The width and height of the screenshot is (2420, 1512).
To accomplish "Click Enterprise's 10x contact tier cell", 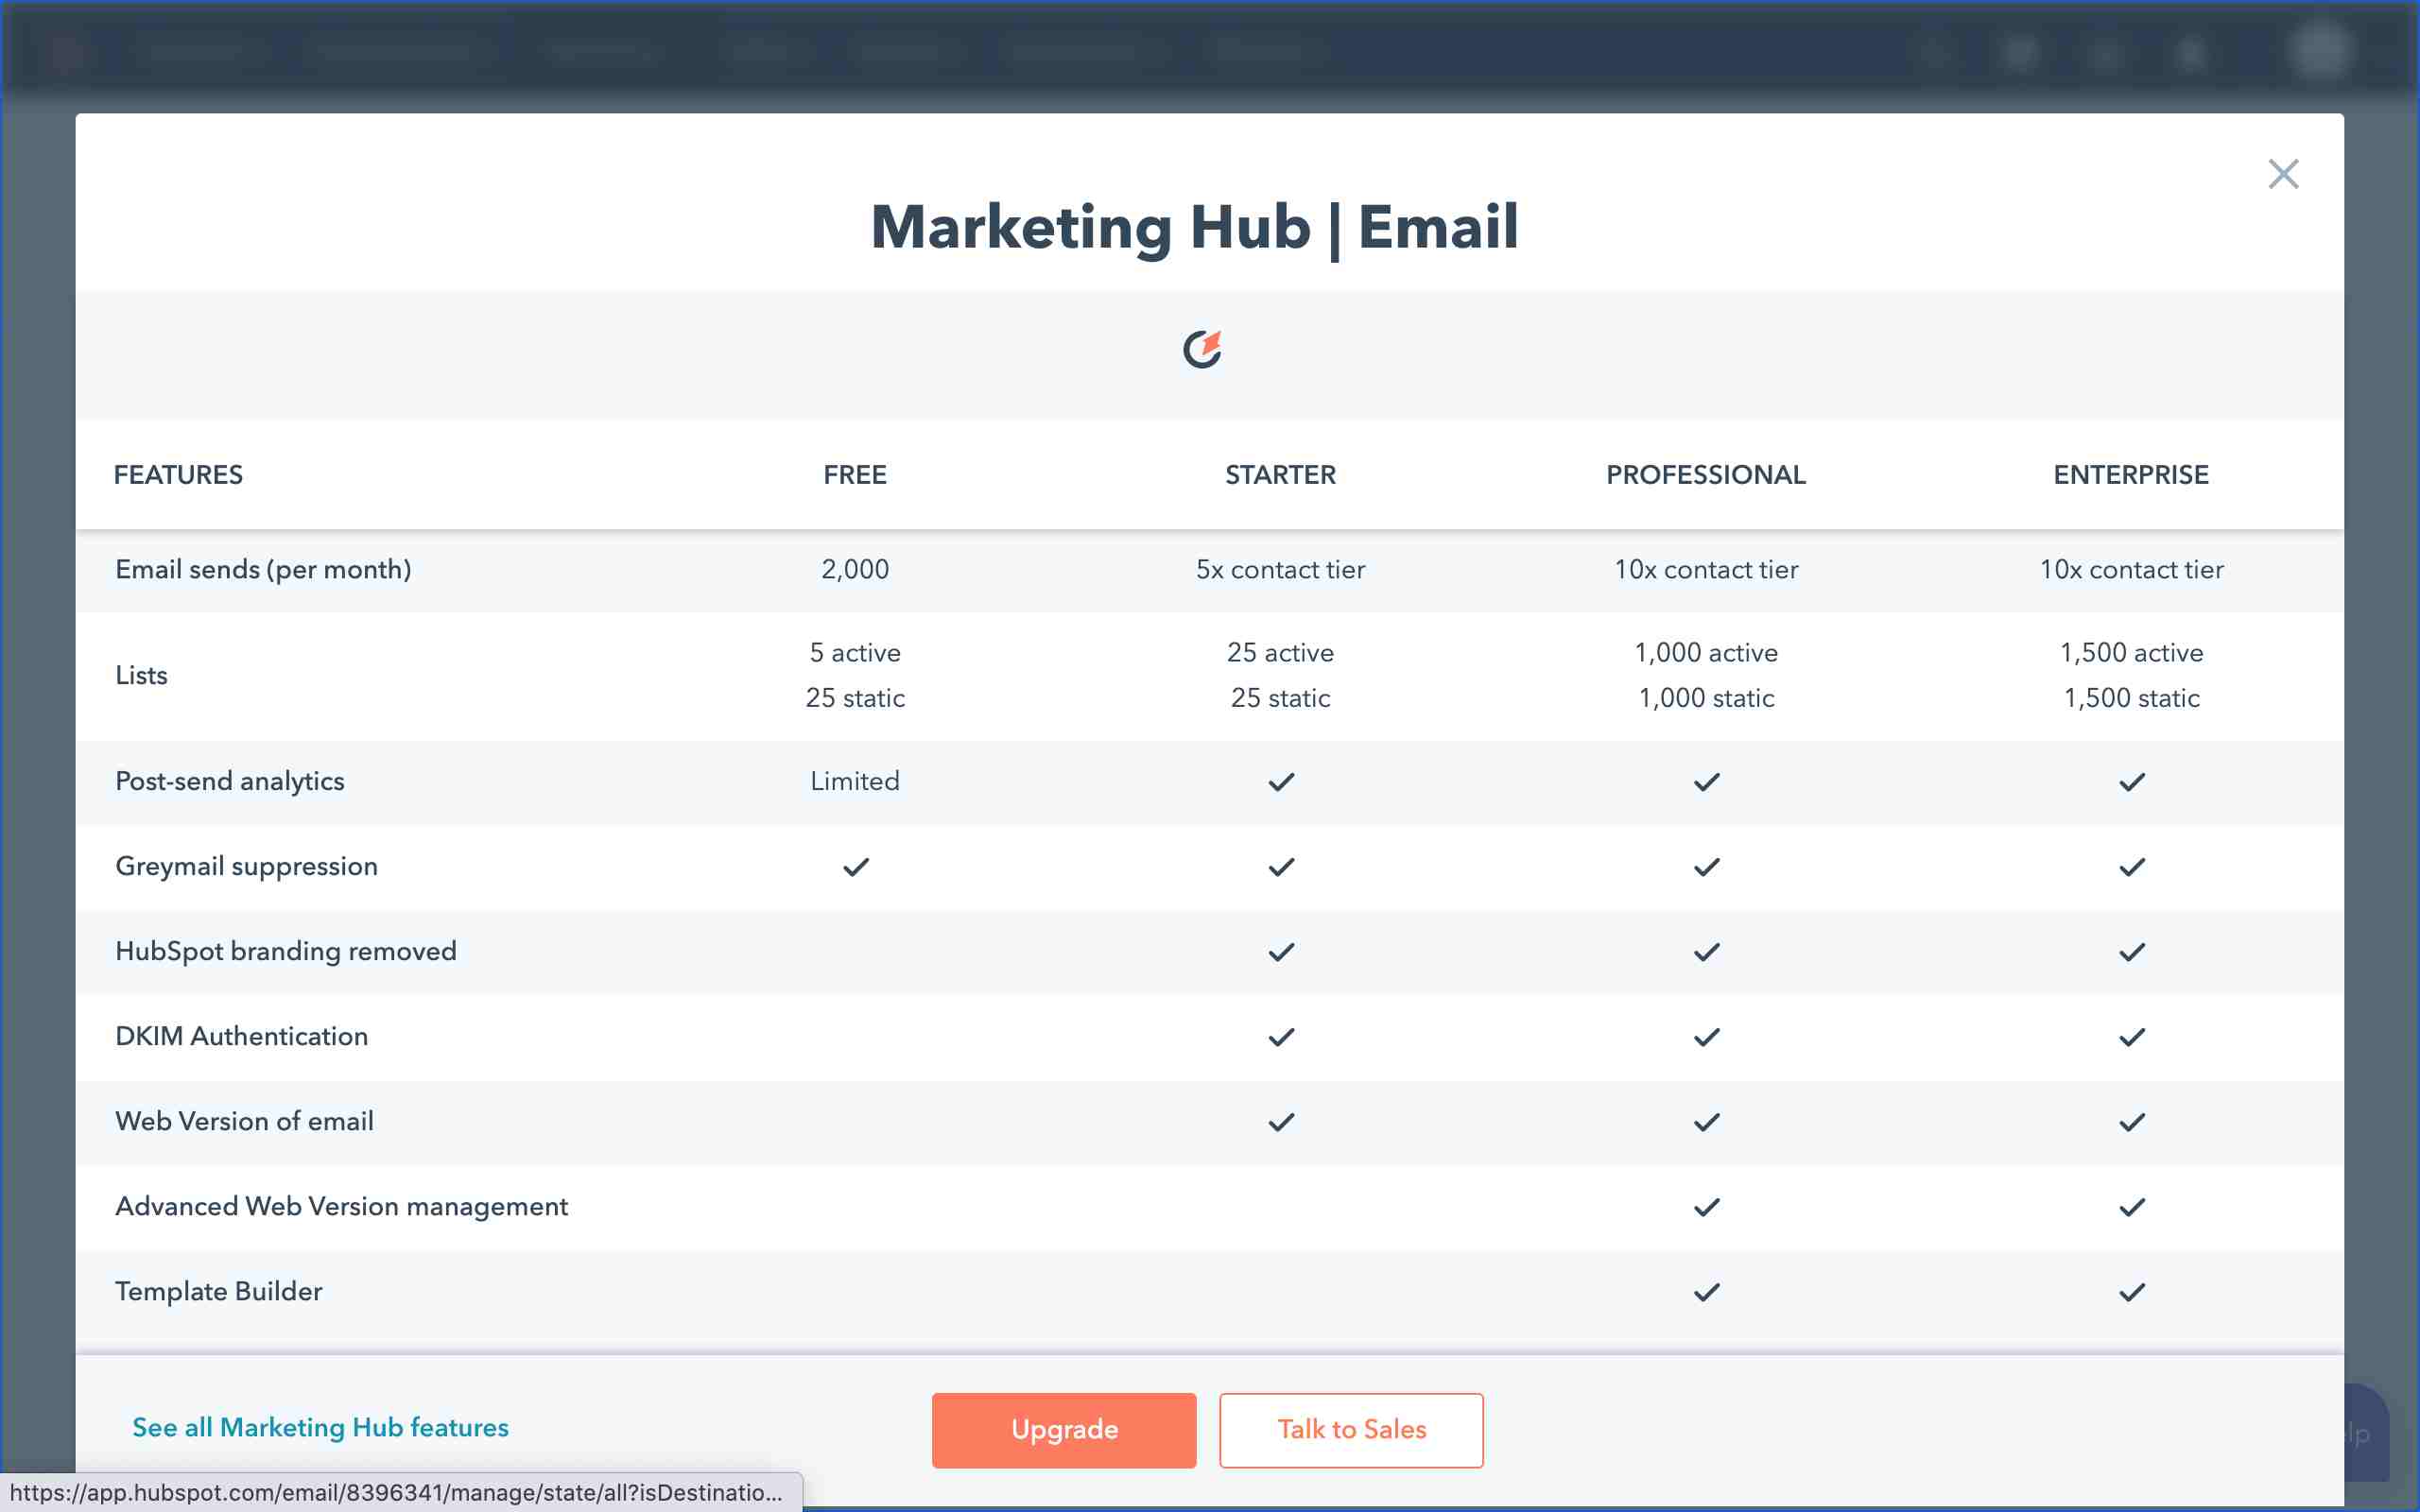I will 2131,569.
